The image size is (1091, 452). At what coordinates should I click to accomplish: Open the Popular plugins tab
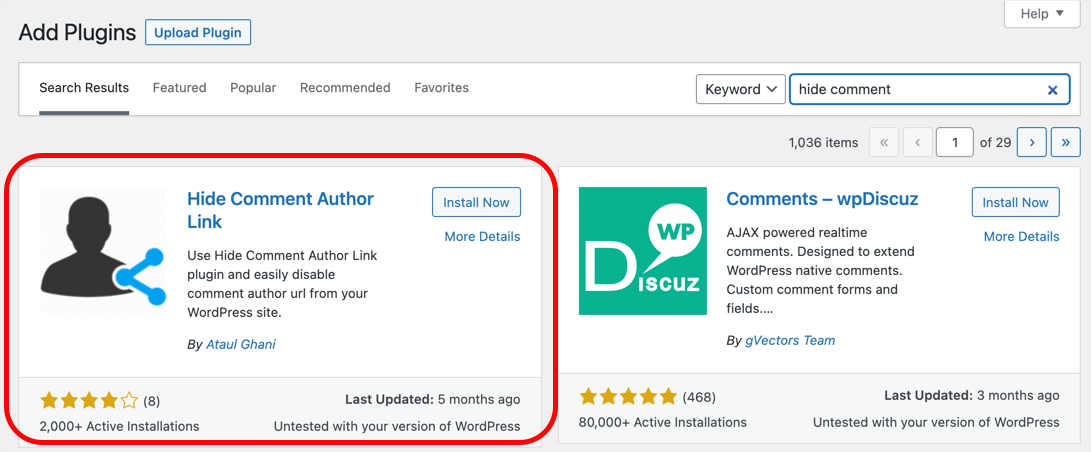click(x=253, y=88)
